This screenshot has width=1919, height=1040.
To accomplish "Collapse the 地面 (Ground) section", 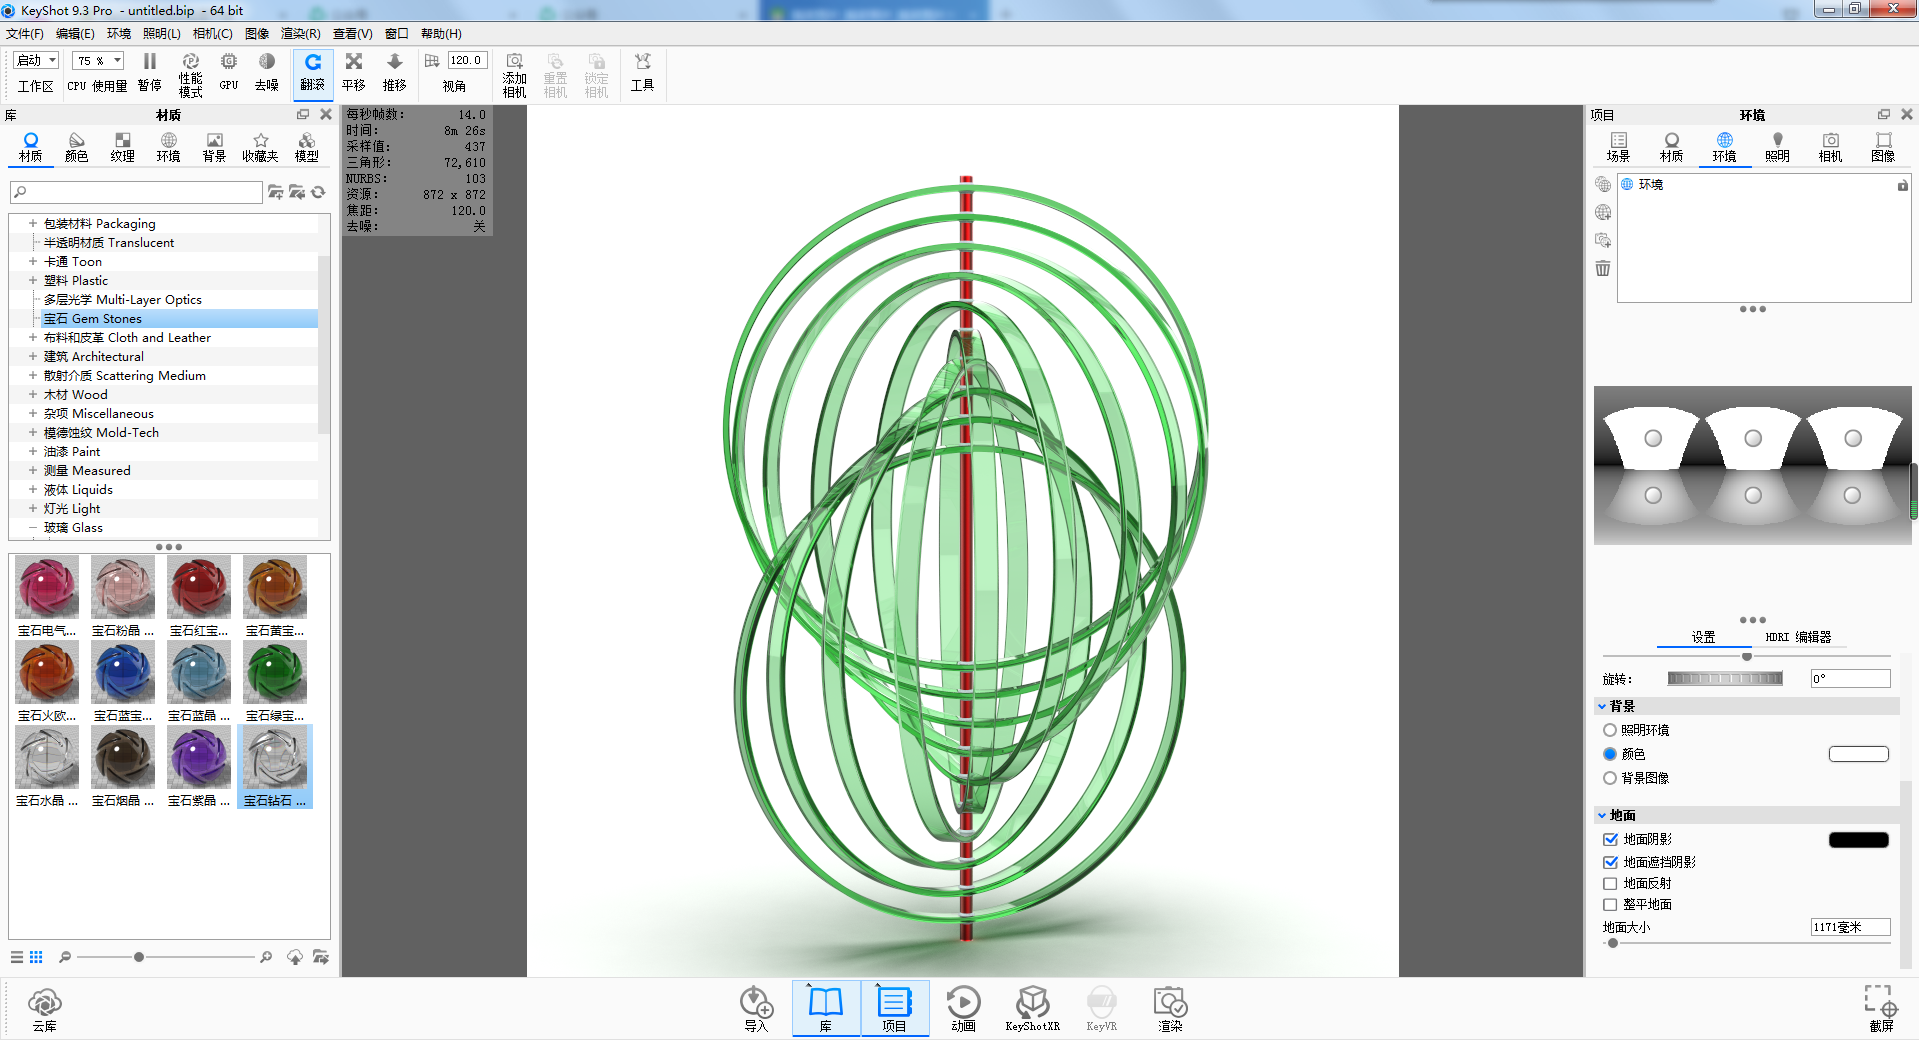I will point(1602,815).
